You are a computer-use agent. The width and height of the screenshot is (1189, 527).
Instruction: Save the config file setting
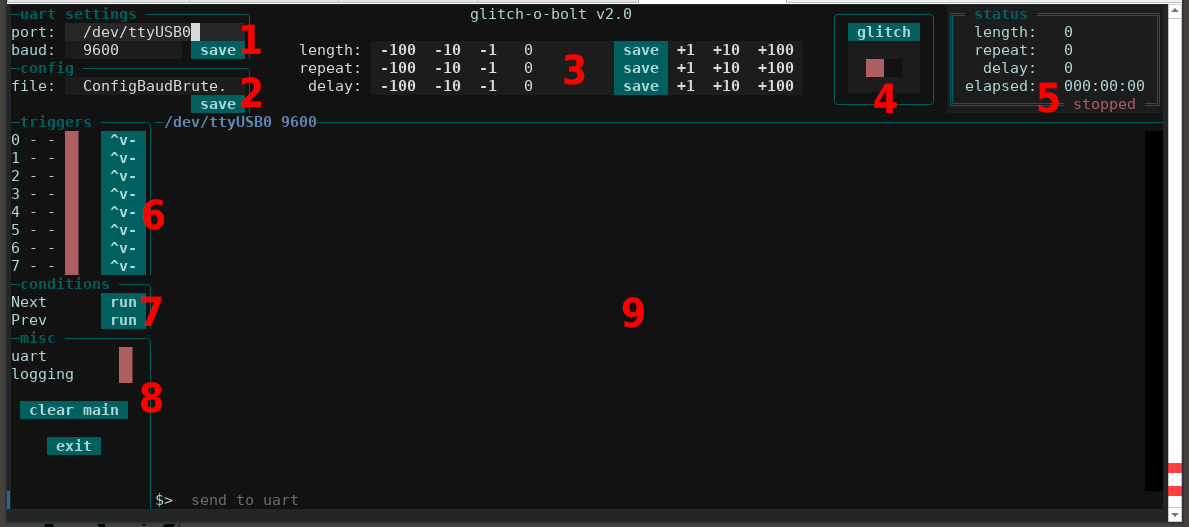click(217, 104)
